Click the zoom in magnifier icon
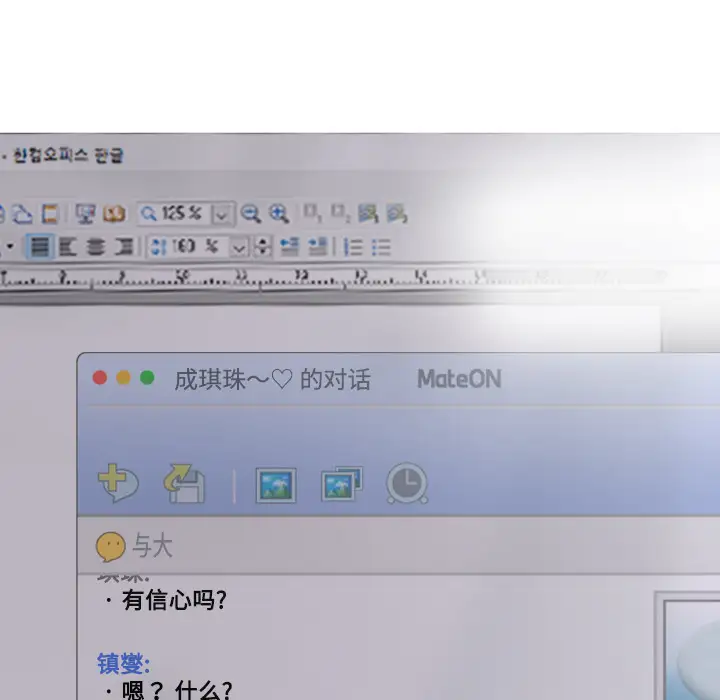720x700 pixels. pyautogui.click(x=279, y=213)
